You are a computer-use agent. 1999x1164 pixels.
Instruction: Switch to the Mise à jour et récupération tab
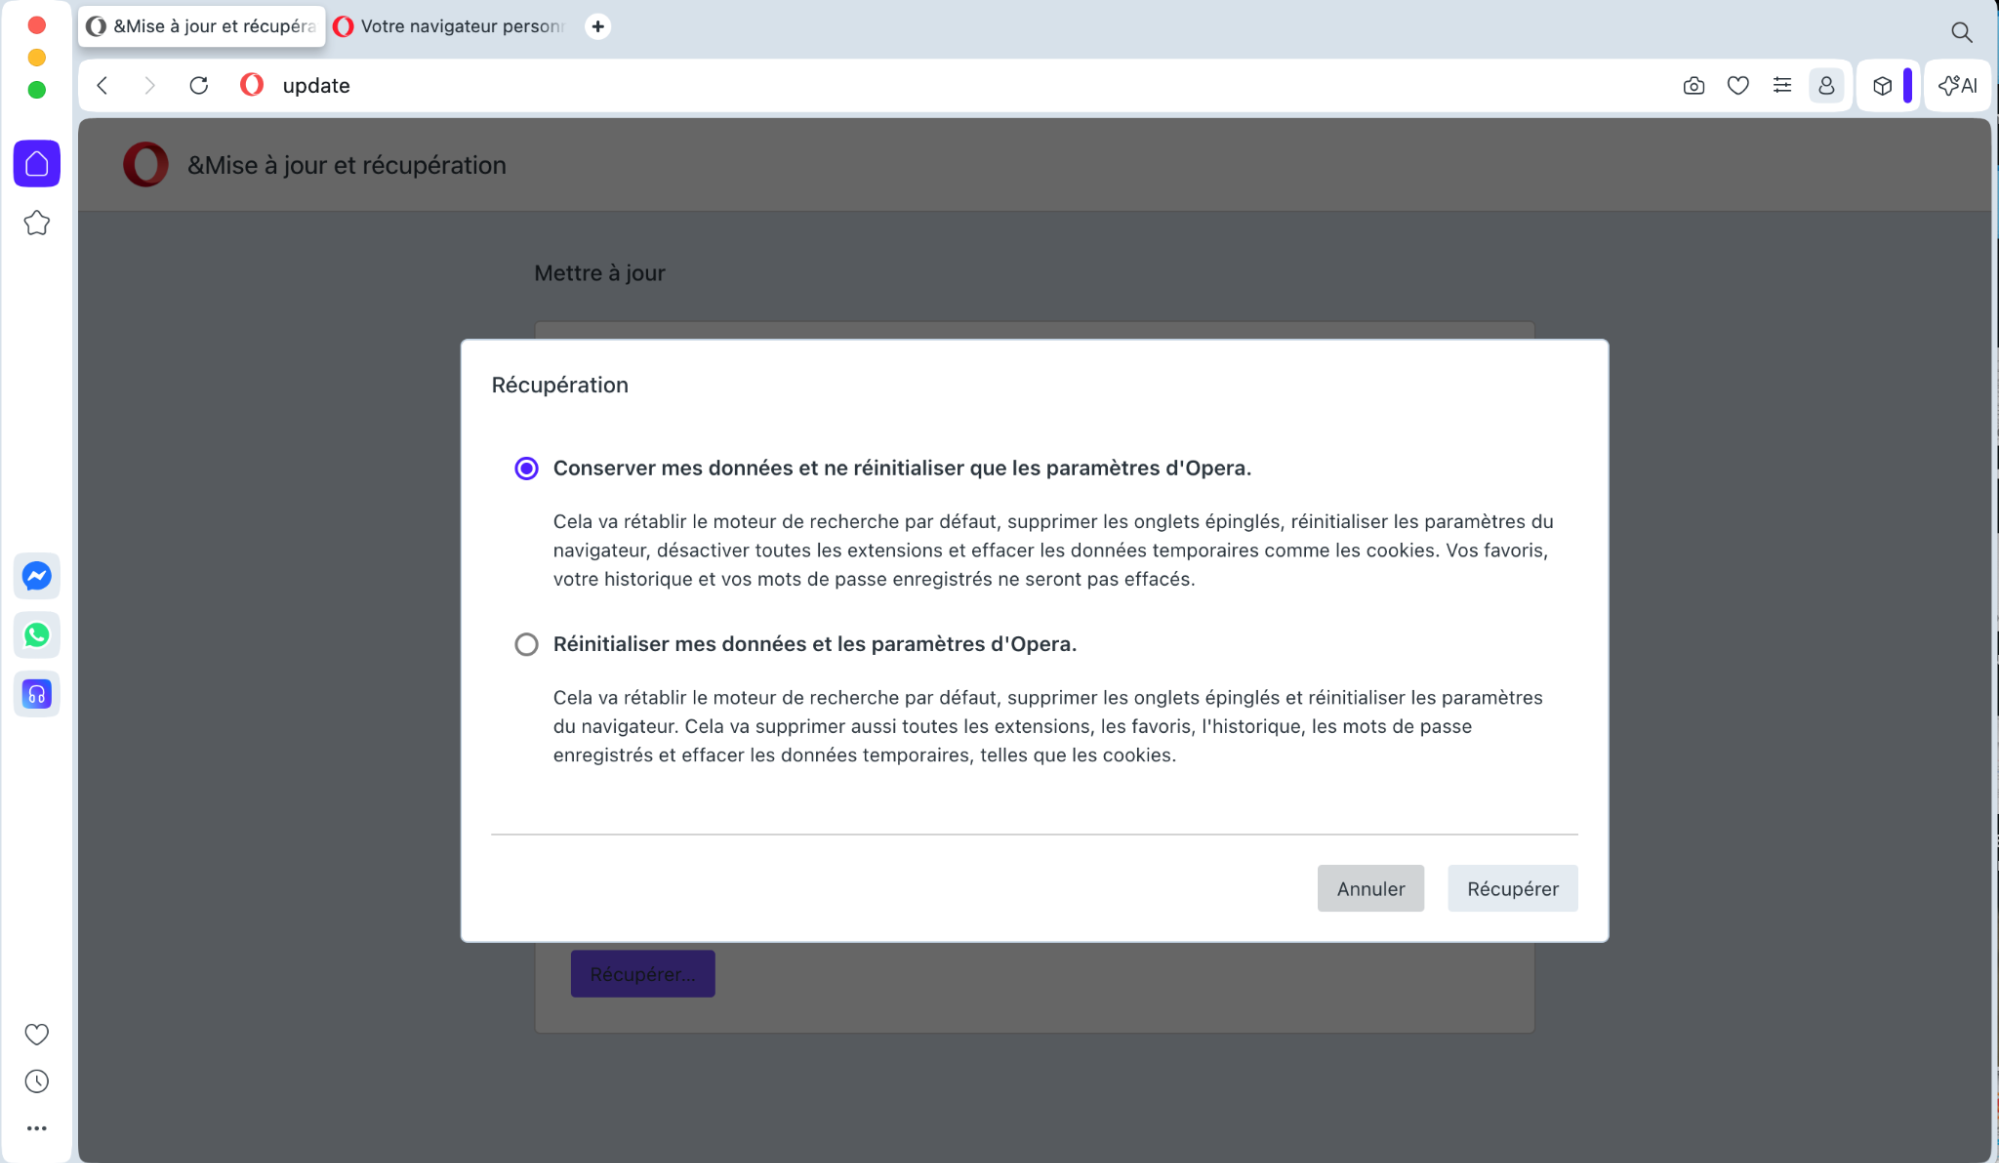pos(202,27)
